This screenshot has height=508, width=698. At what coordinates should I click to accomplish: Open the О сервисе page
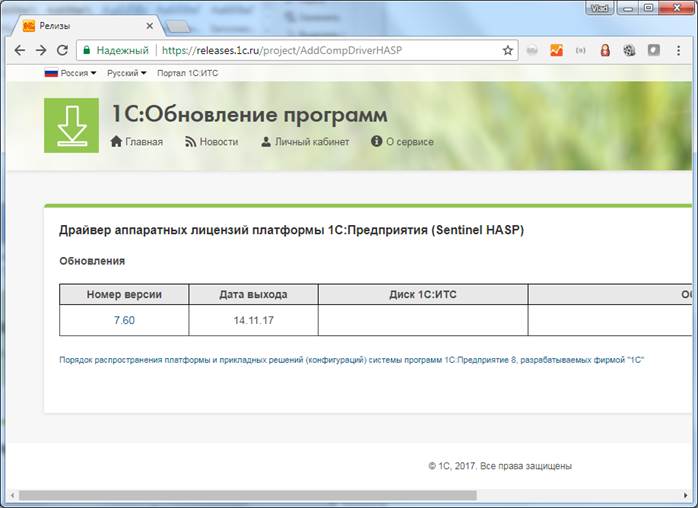pos(402,142)
